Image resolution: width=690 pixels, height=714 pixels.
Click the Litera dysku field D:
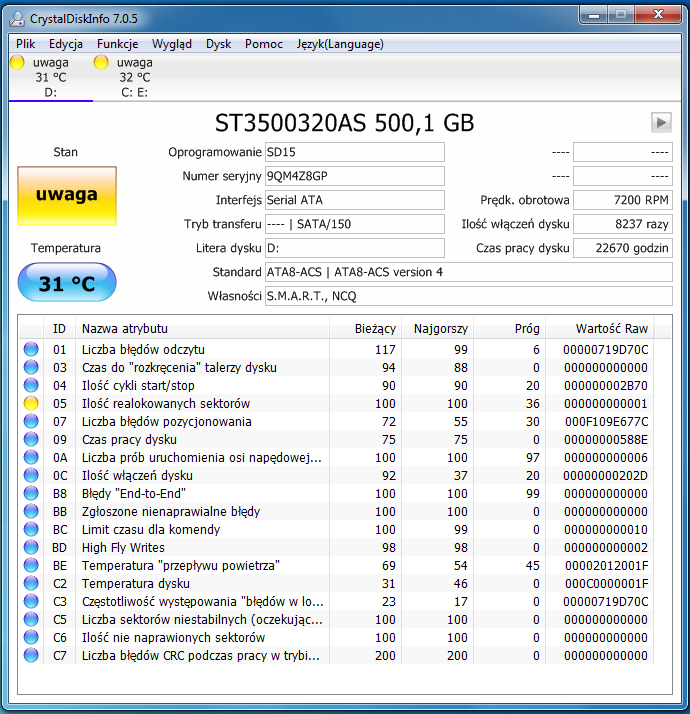(355, 248)
